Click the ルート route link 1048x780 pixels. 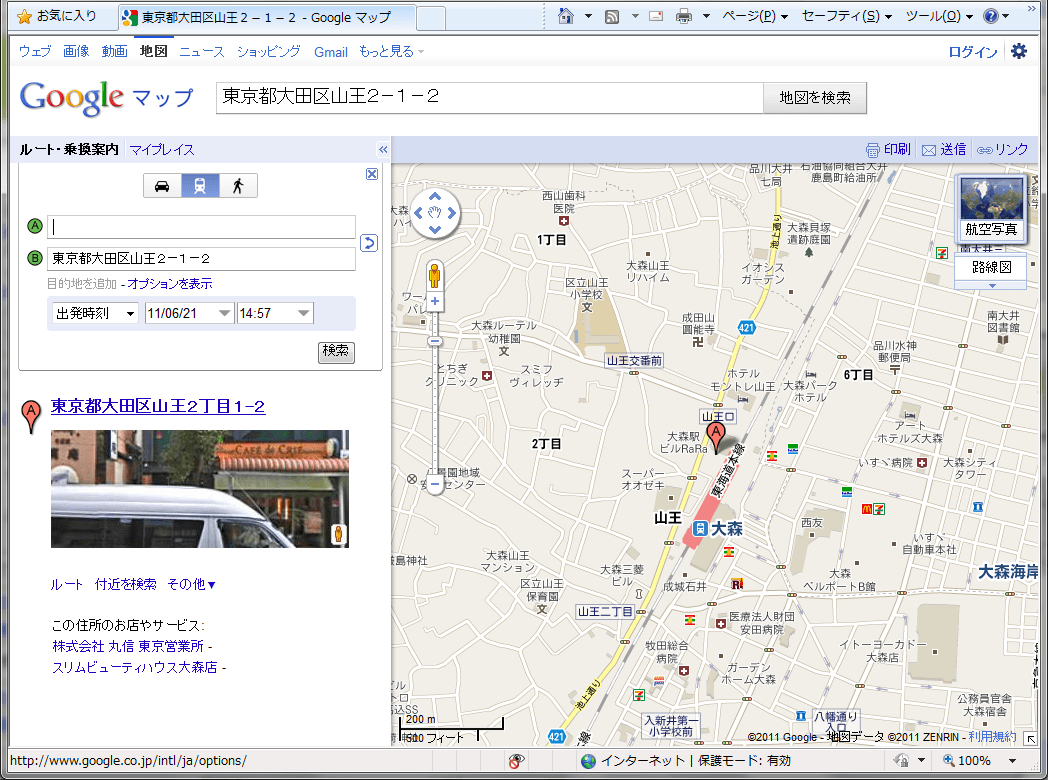pos(67,584)
